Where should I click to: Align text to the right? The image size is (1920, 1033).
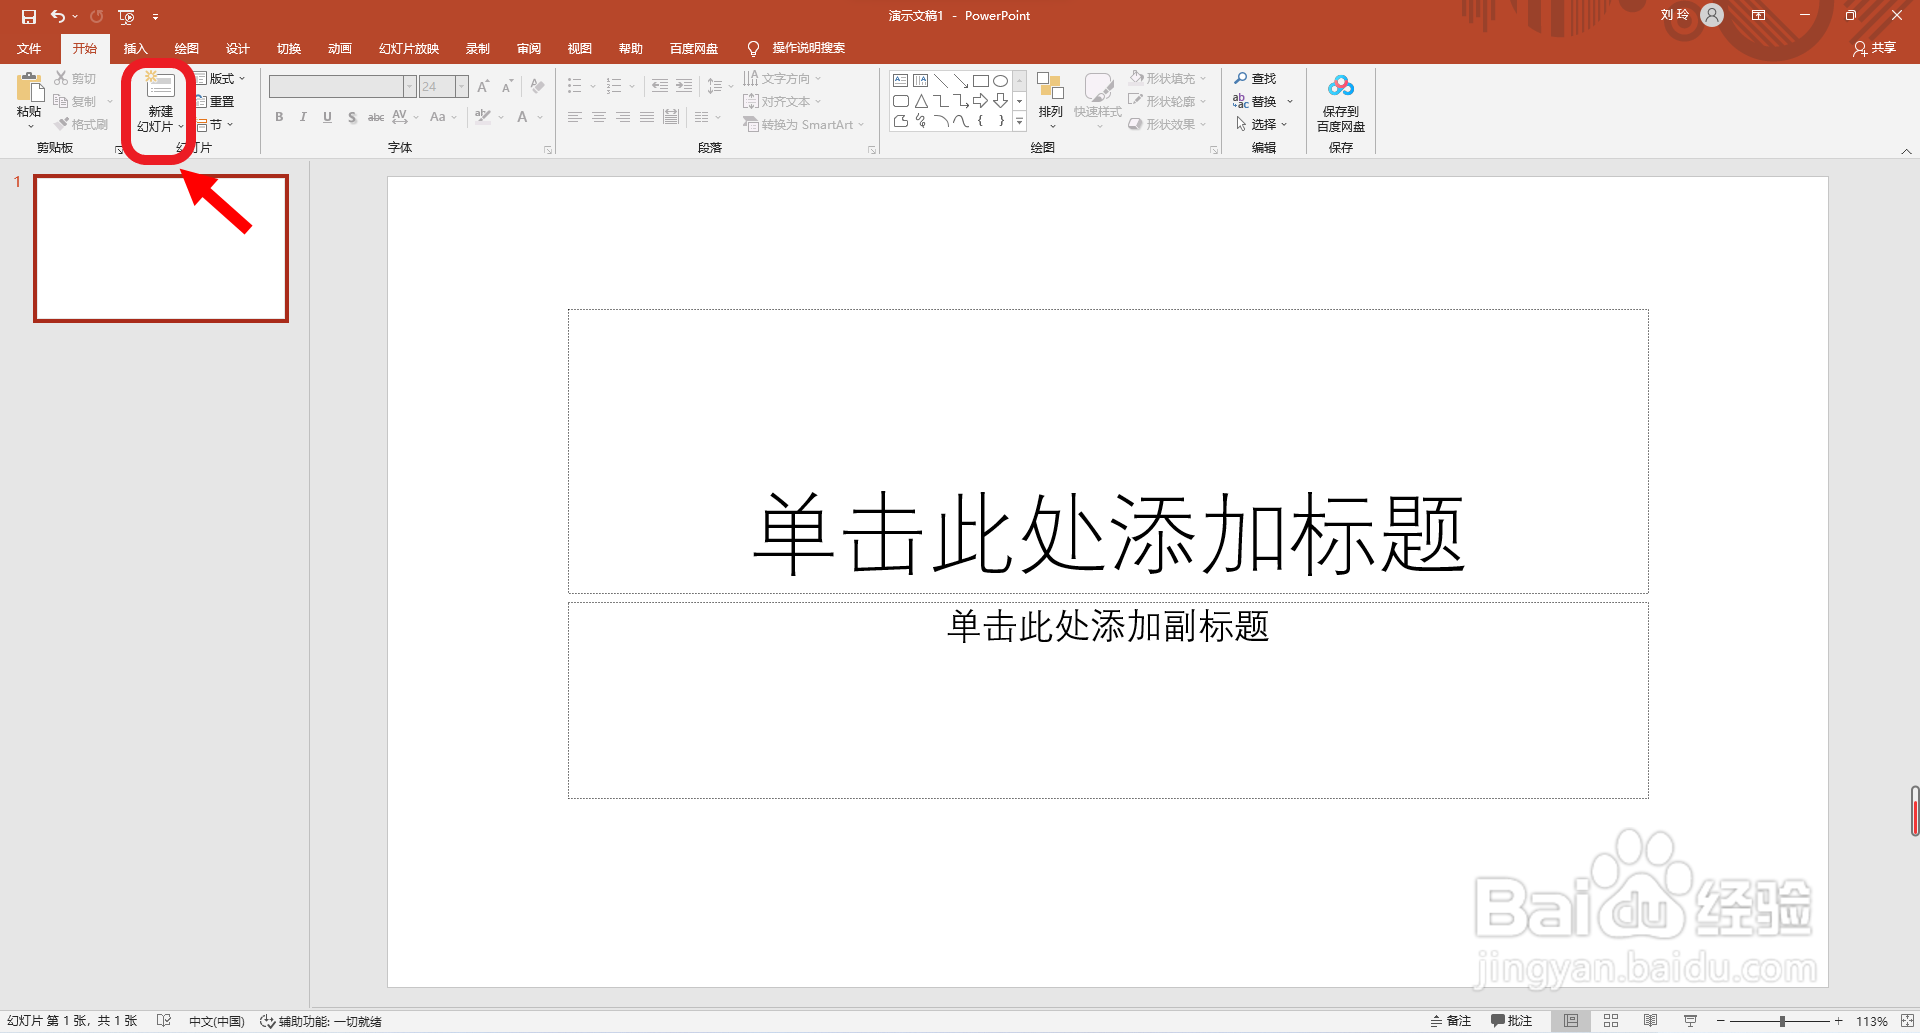[x=623, y=117]
